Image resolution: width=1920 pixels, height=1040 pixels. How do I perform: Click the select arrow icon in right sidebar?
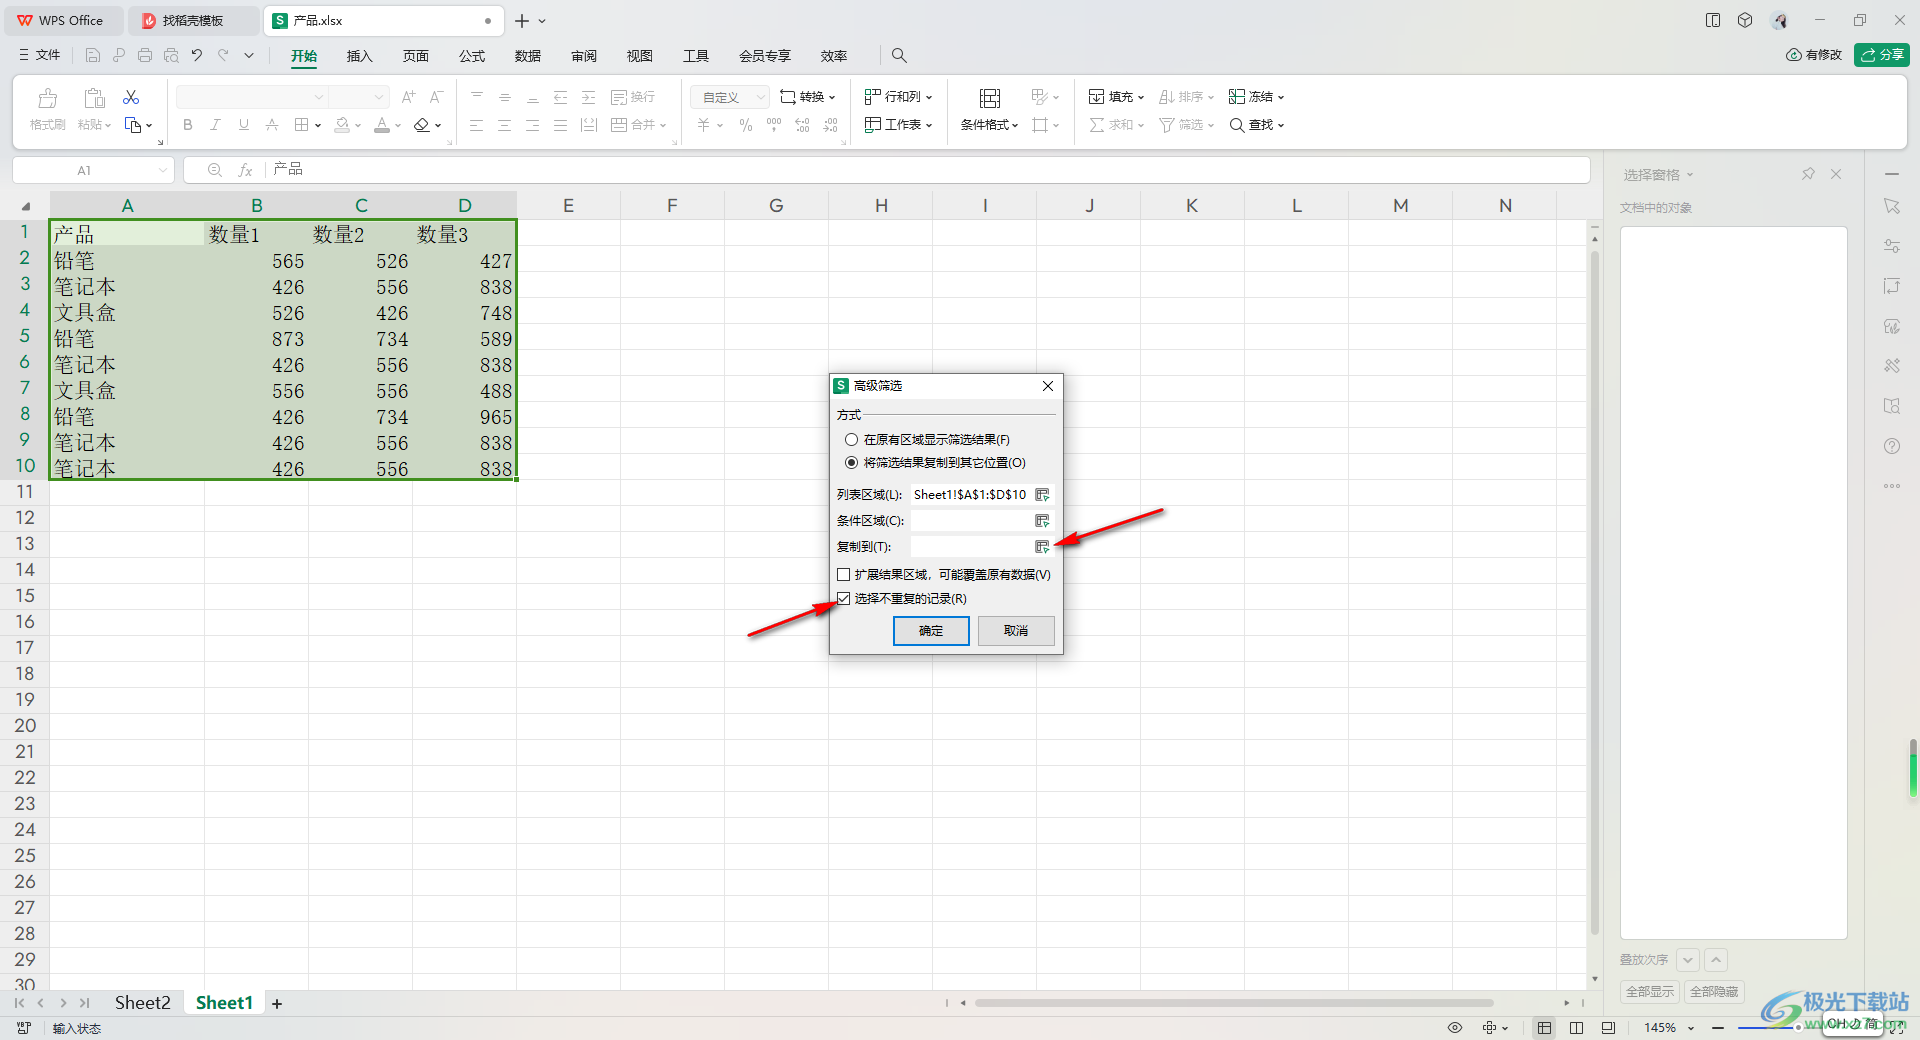(x=1892, y=206)
